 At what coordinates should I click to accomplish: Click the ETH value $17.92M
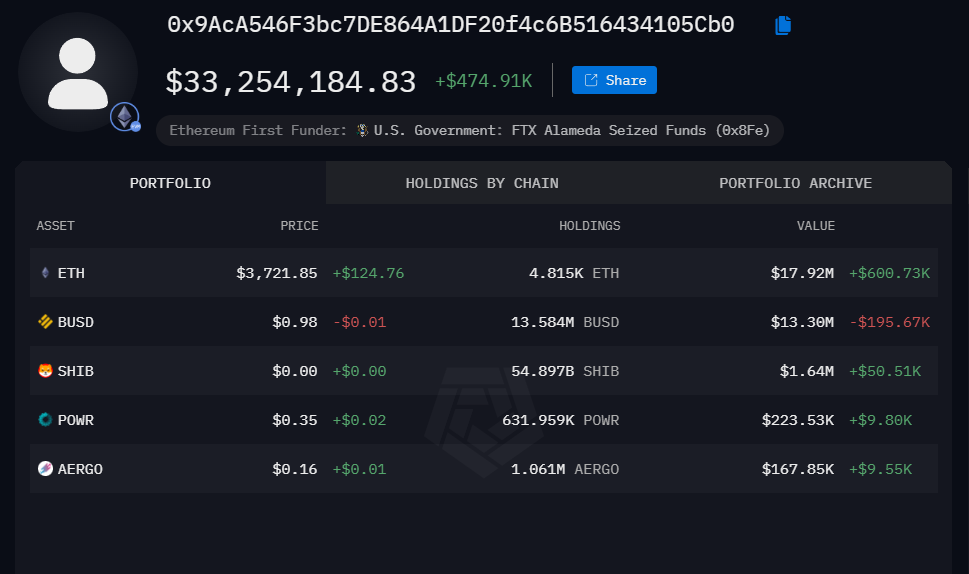[x=802, y=273]
